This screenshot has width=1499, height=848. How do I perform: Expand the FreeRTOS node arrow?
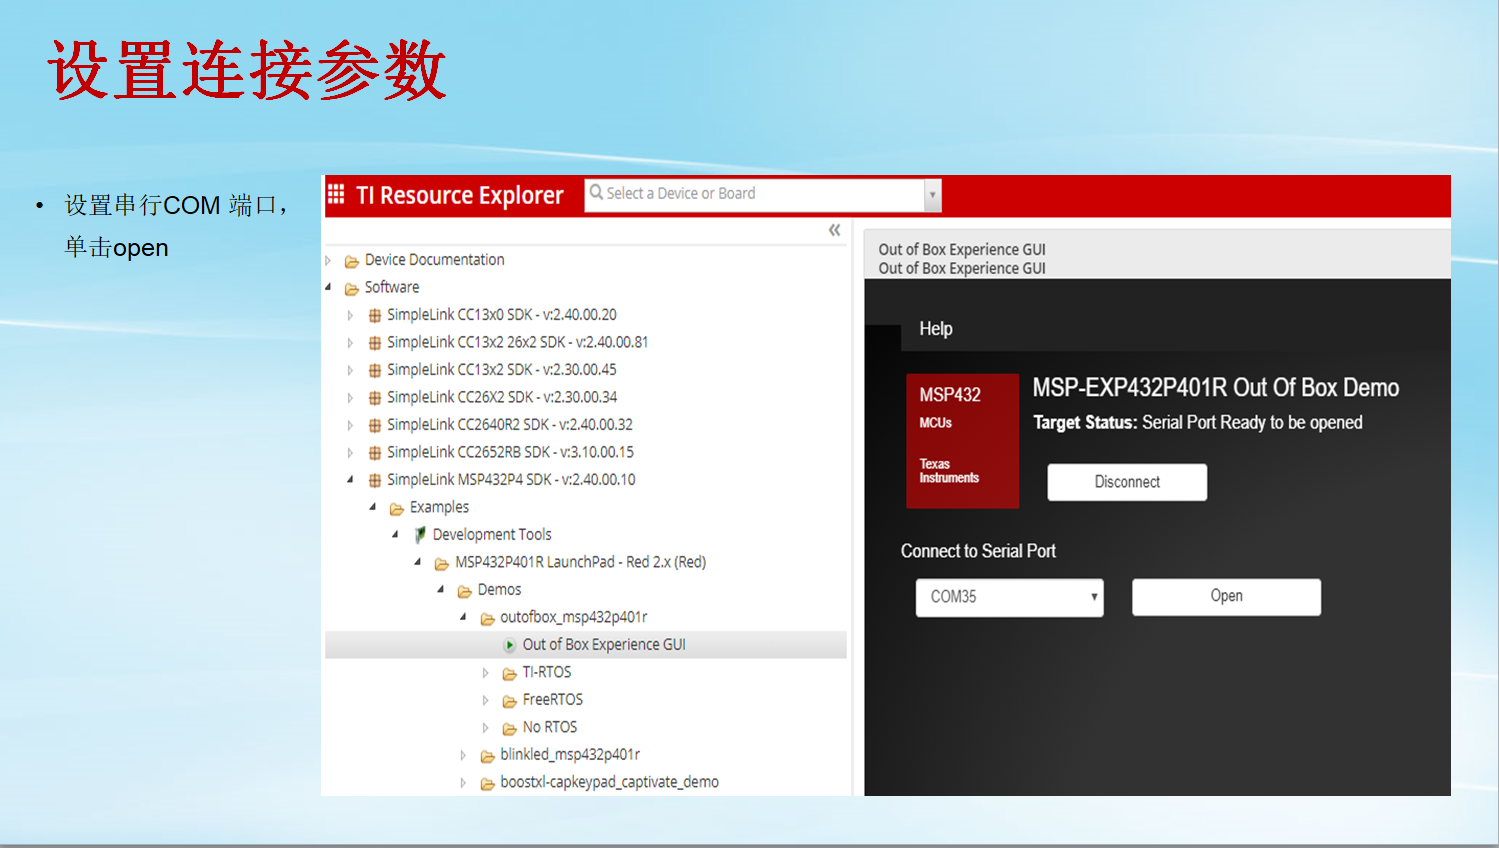[x=486, y=700]
